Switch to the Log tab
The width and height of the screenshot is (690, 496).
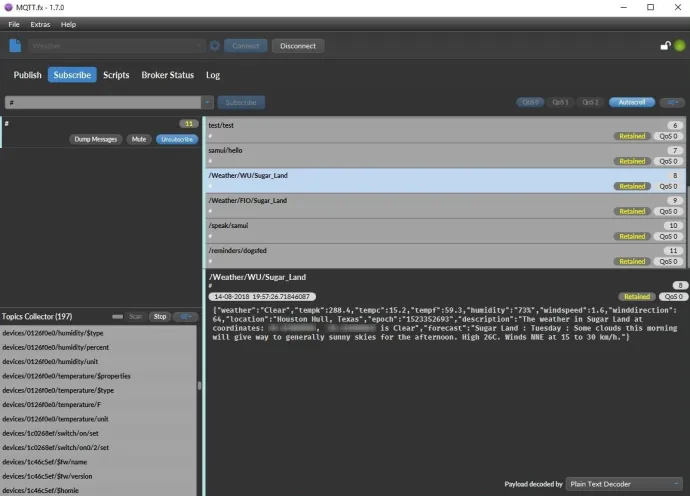213,75
